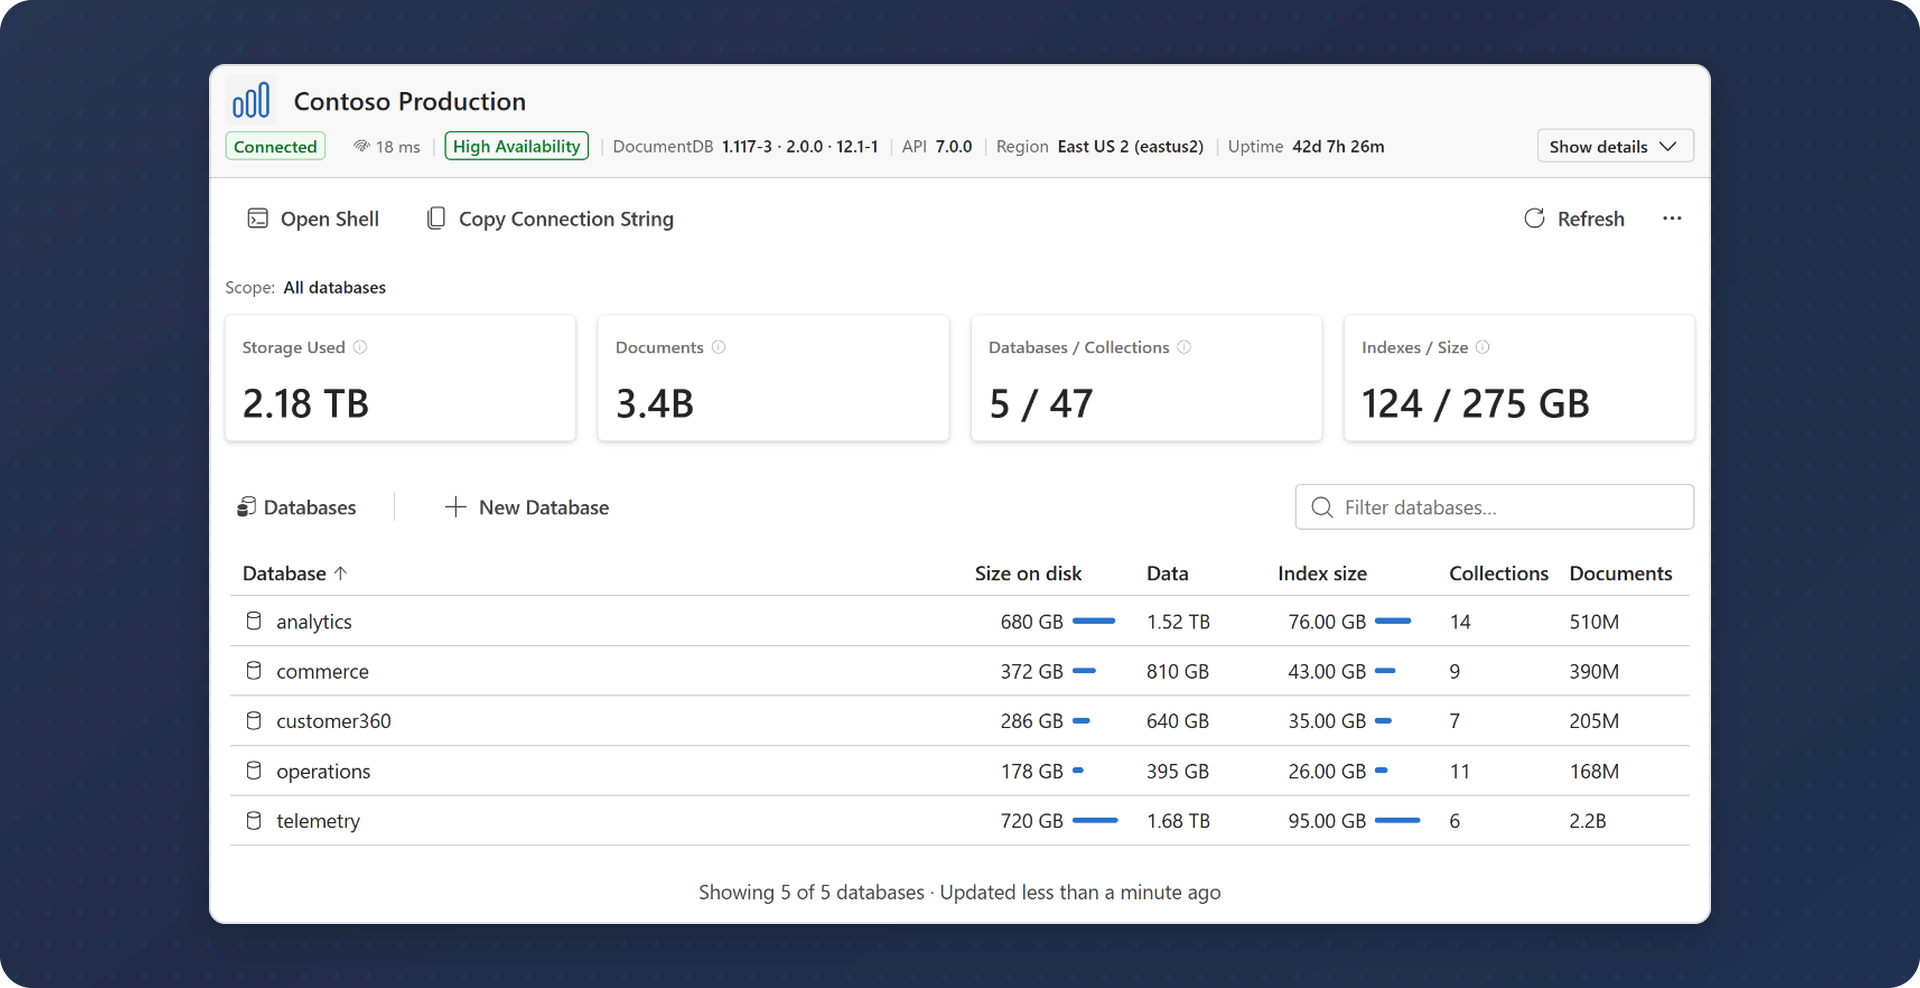The width and height of the screenshot is (1920, 988).
Task: Open the Databases tab
Action: click(x=297, y=507)
